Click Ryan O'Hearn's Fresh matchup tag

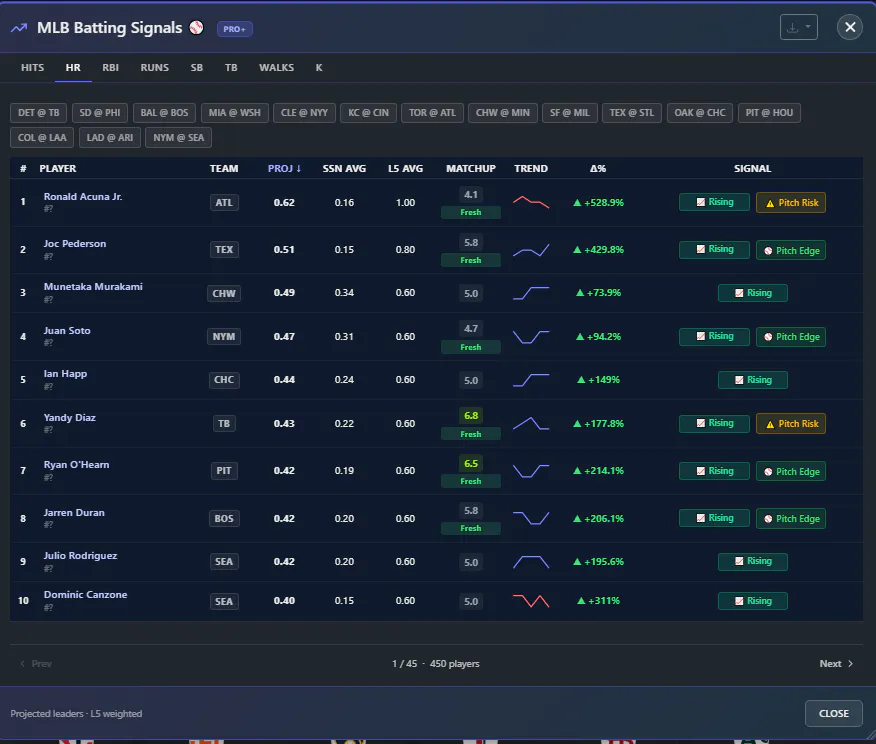(471, 481)
